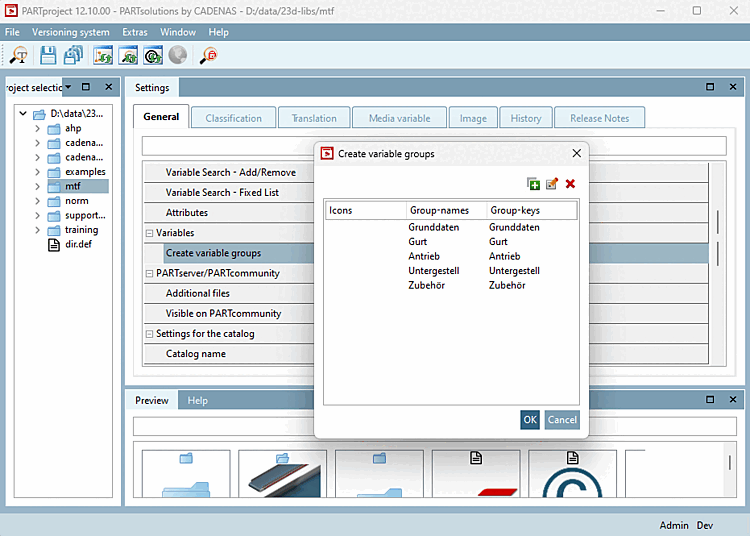
Task: Select the Catalog name row
Action: tap(196, 354)
